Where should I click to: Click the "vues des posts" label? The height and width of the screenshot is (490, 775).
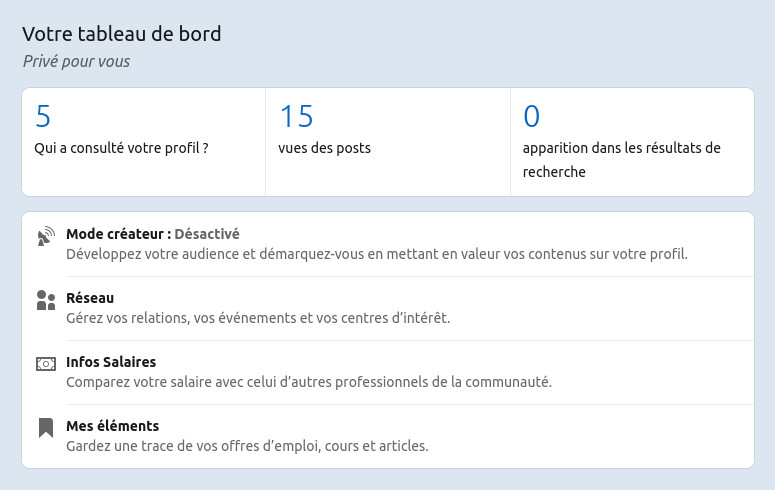click(x=324, y=148)
